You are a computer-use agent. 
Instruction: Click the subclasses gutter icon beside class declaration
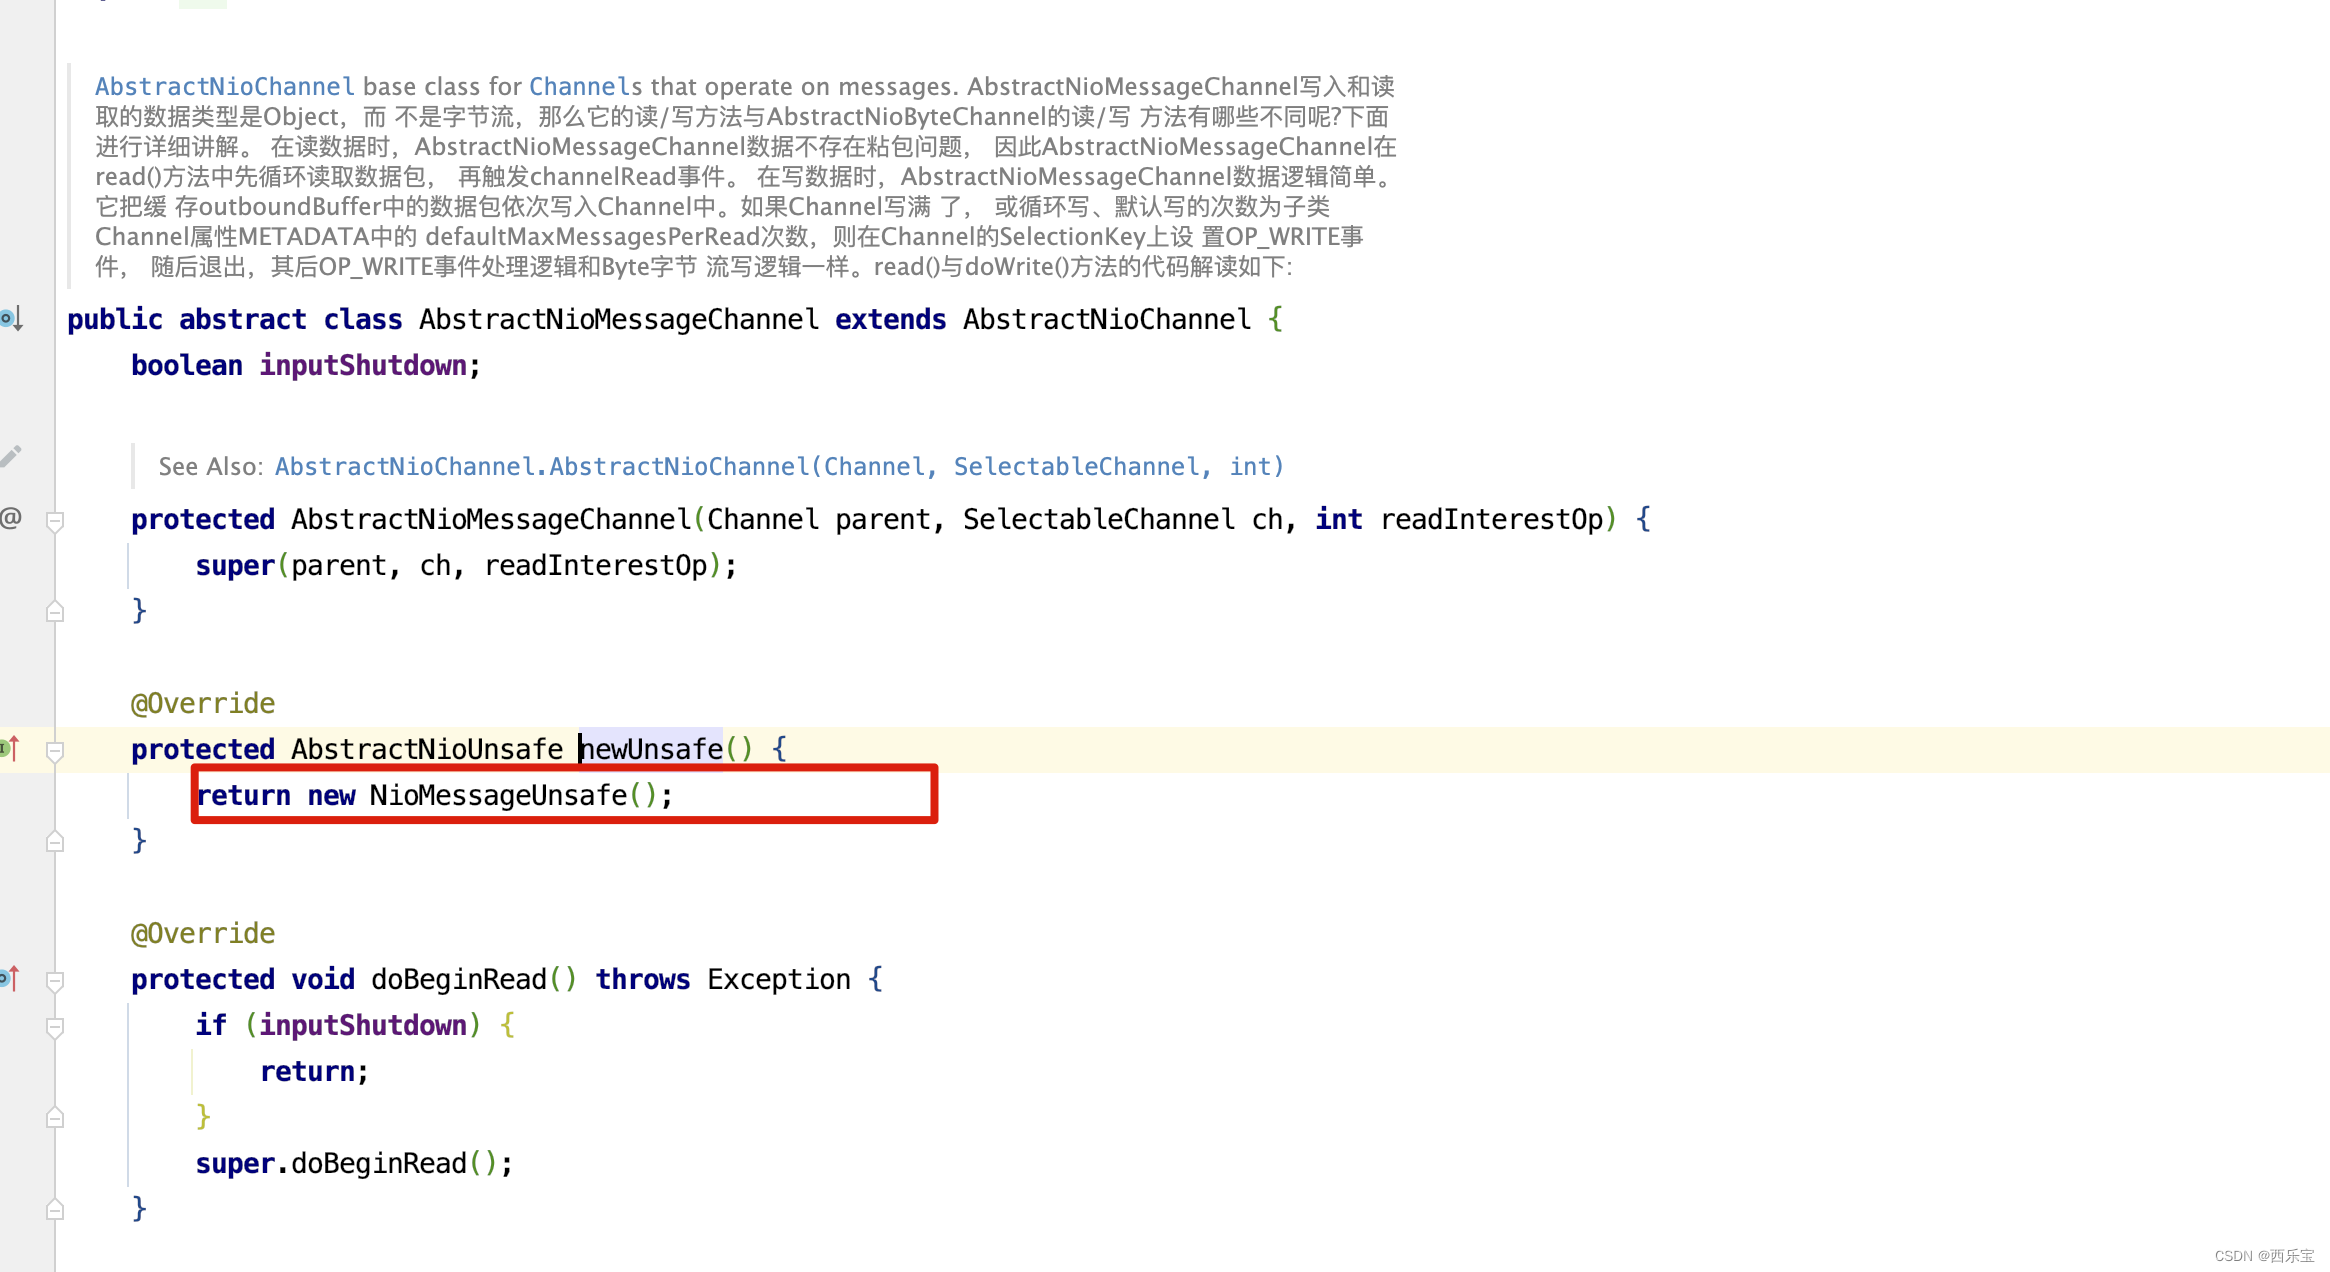tap(11, 319)
